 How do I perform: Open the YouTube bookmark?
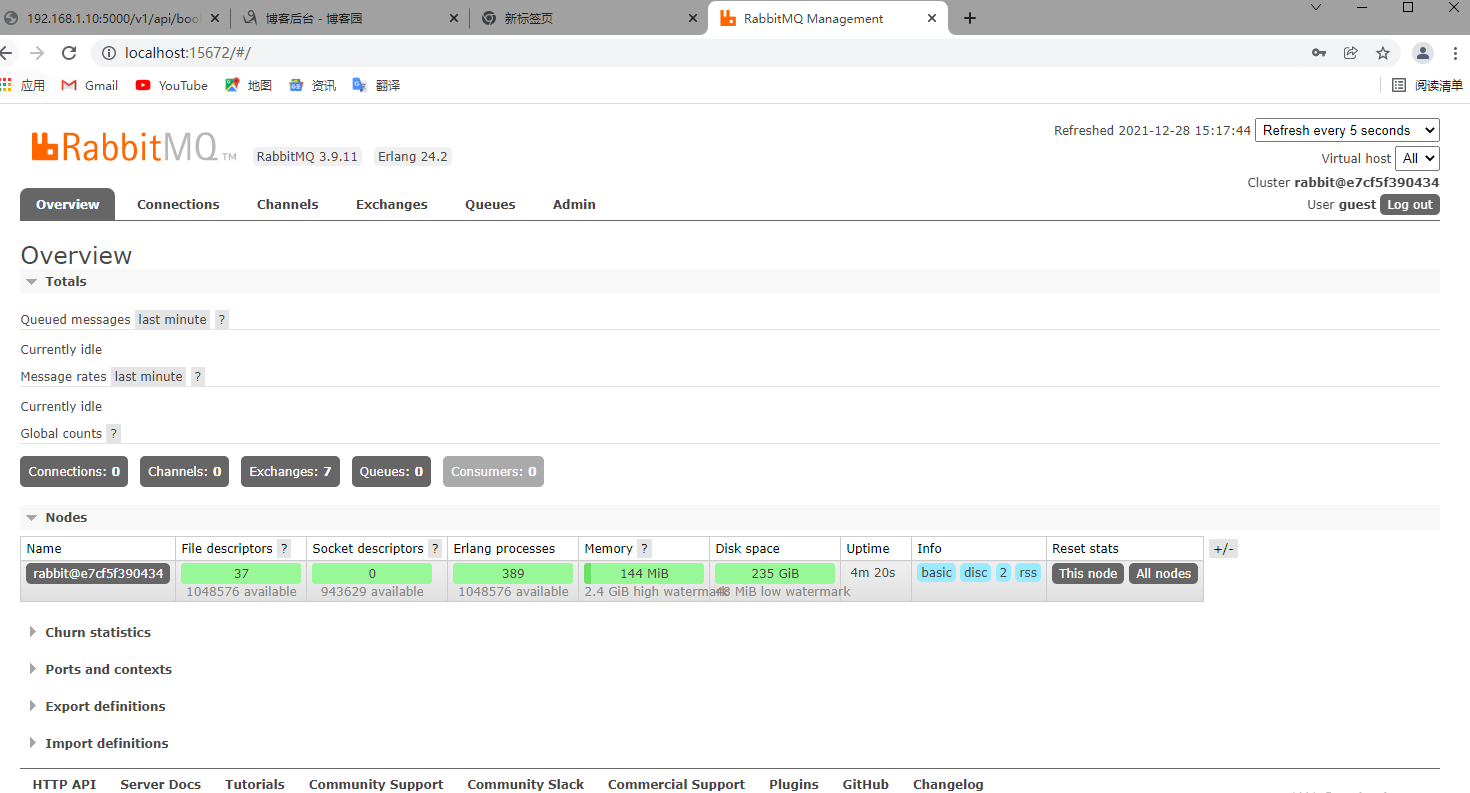point(171,85)
